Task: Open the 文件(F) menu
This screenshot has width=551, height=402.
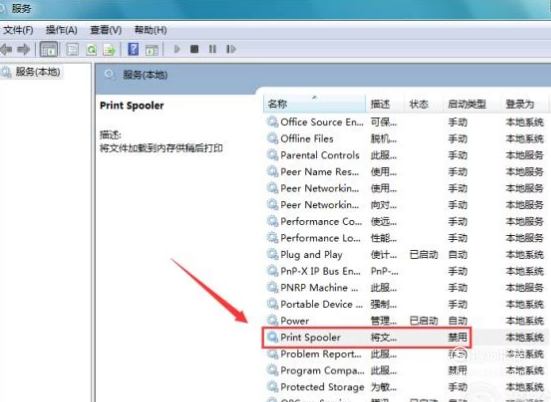Action: click(18, 30)
